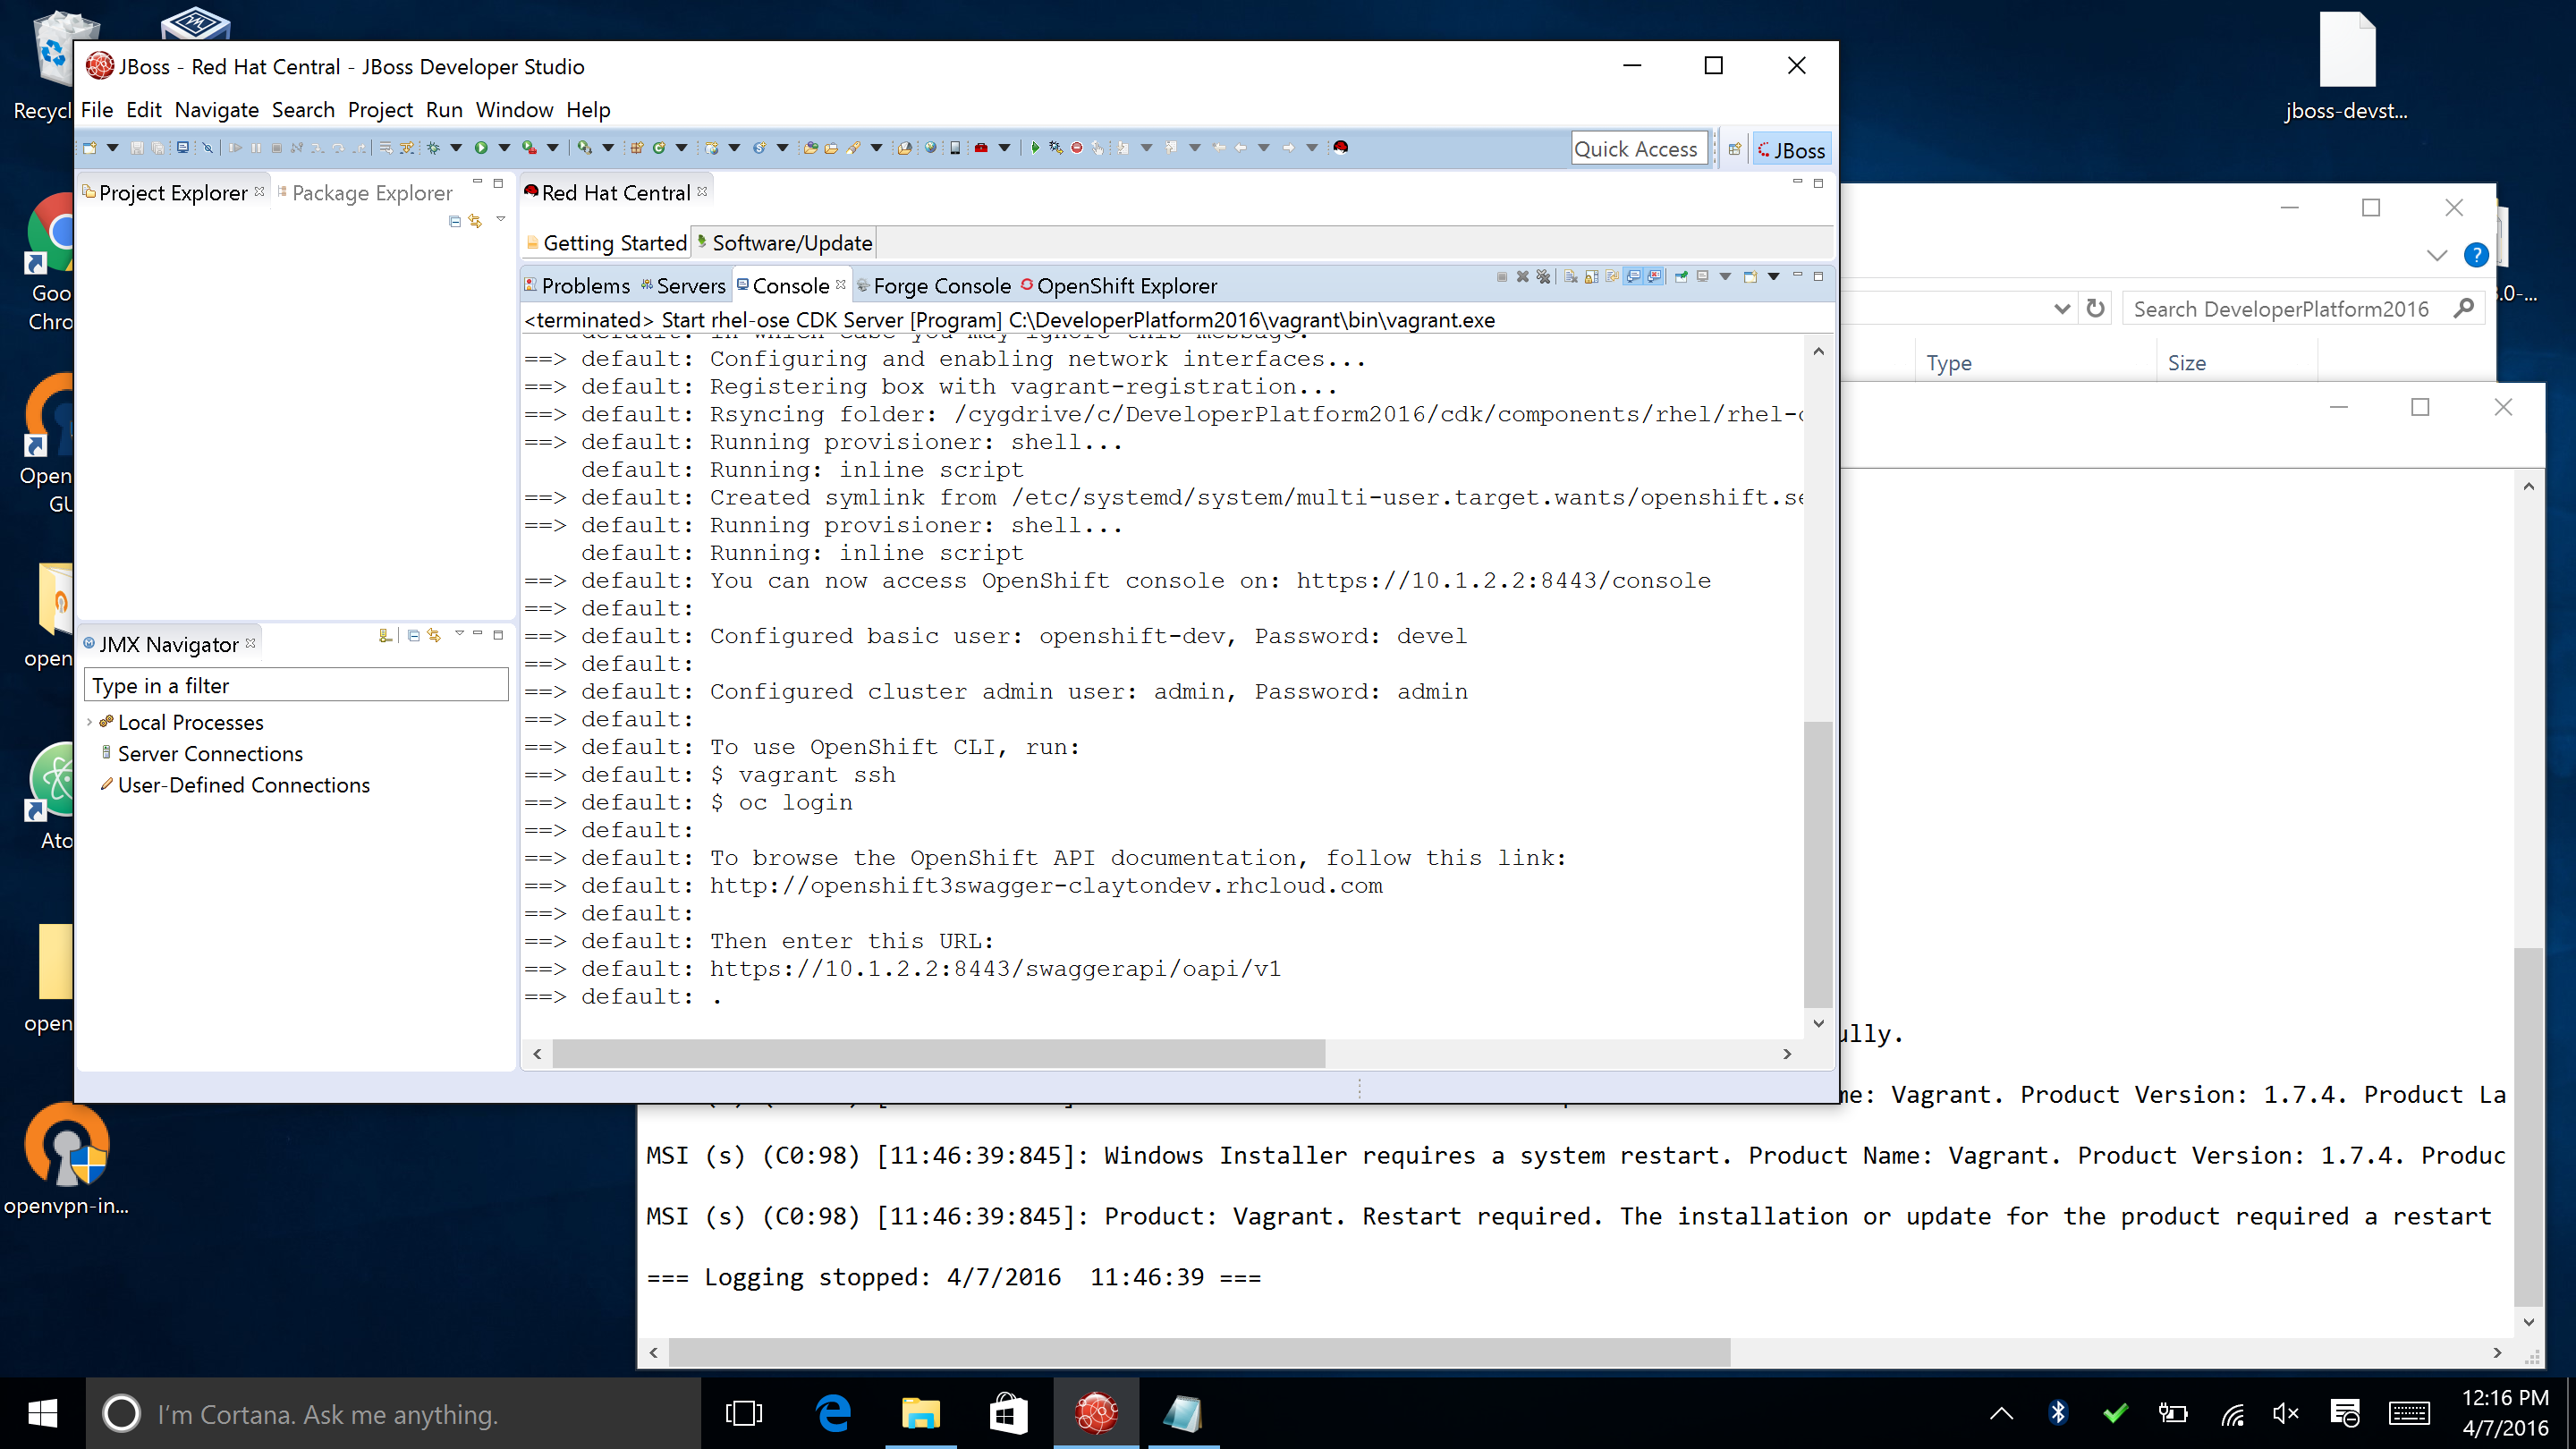Click the JMX Navigator filter field

296,686
